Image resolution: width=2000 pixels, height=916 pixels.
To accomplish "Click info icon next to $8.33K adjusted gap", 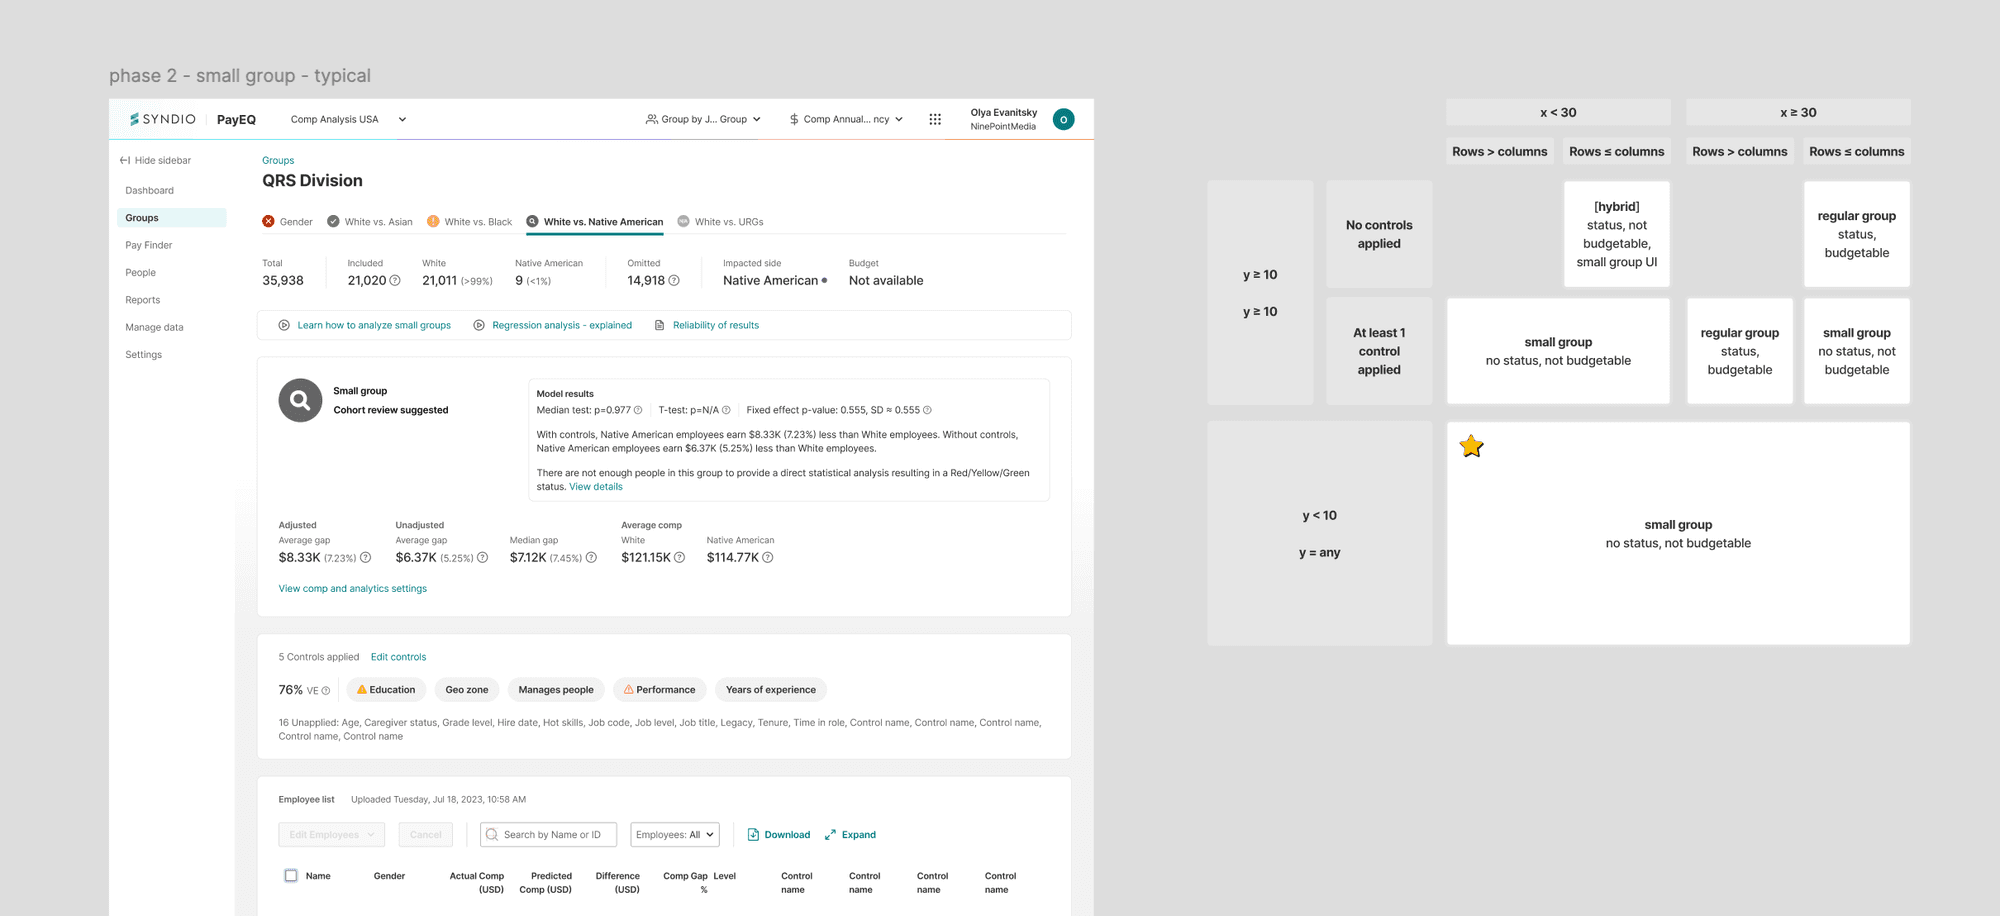I will click(x=365, y=558).
